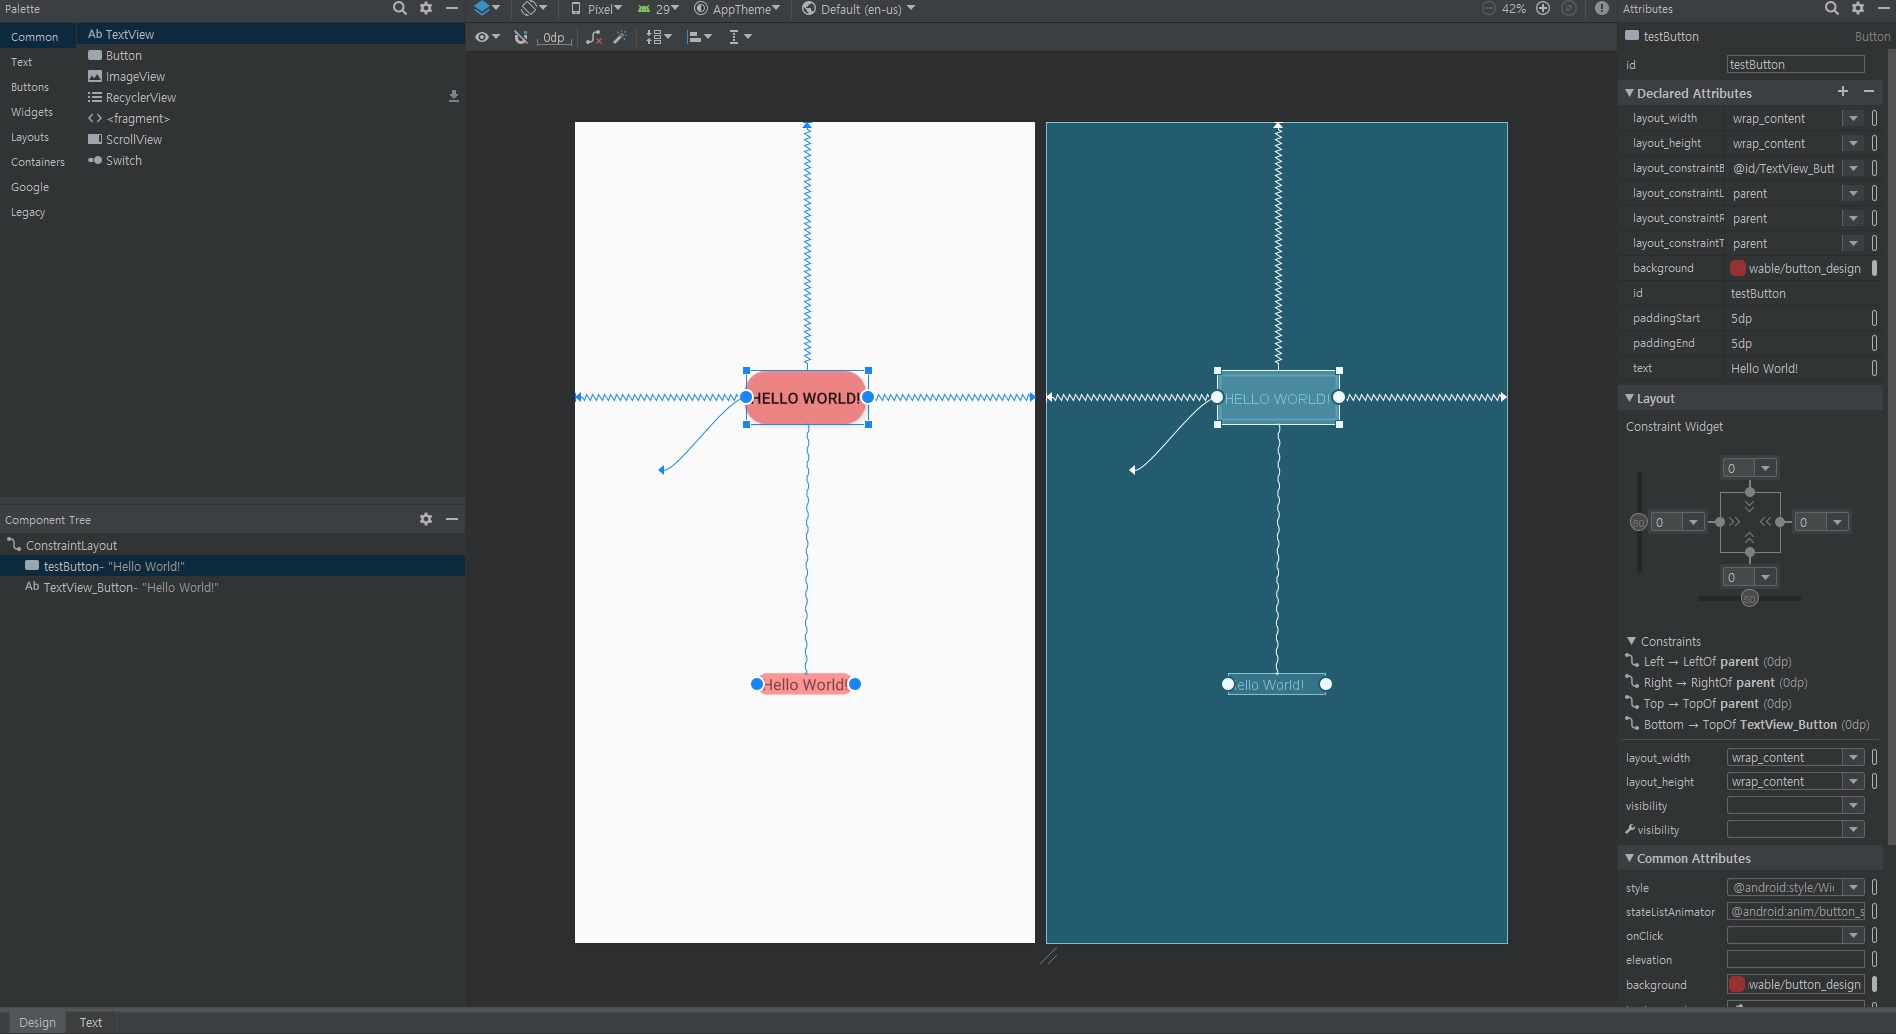Collapse the Declared Attributes section
This screenshot has height=1034, width=1896.
tap(1630, 93)
